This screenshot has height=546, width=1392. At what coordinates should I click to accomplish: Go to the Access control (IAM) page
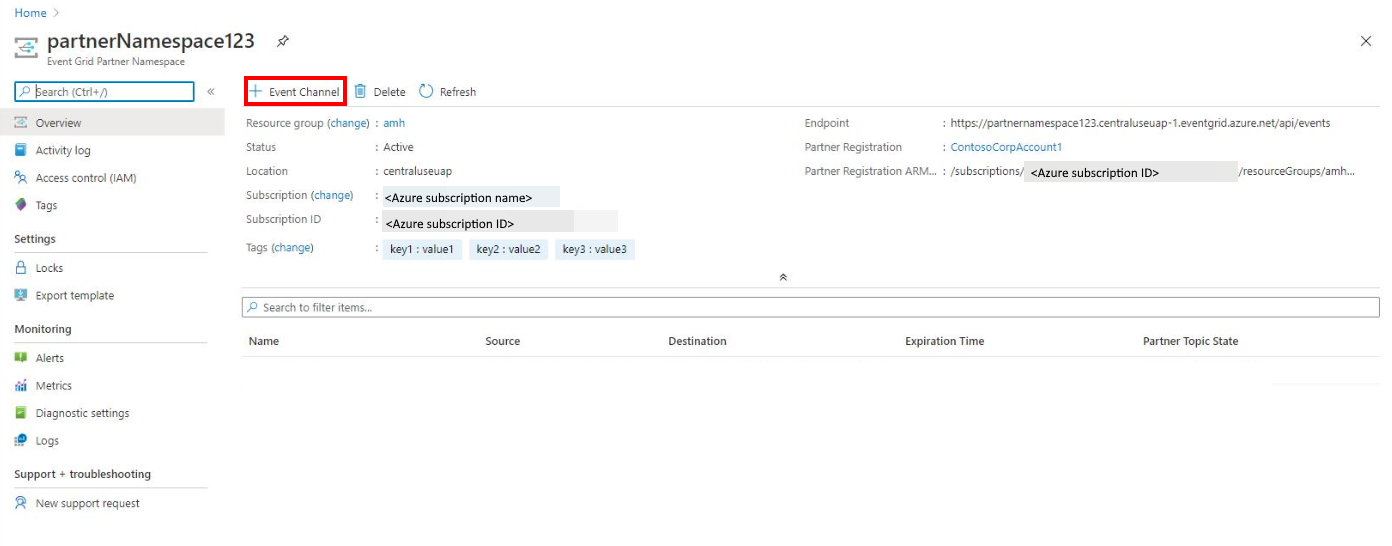pos(112,178)
